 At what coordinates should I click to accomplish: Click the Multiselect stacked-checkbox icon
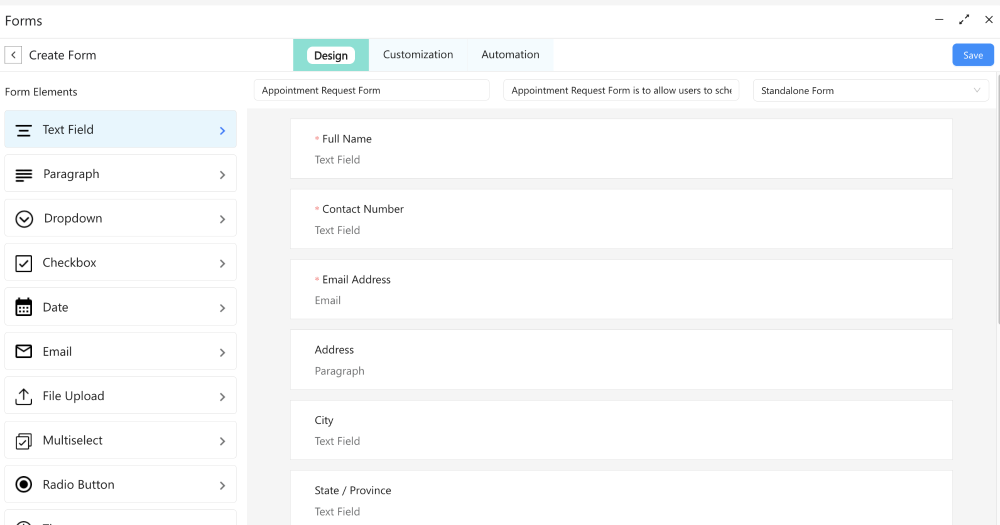pos(24,441)
